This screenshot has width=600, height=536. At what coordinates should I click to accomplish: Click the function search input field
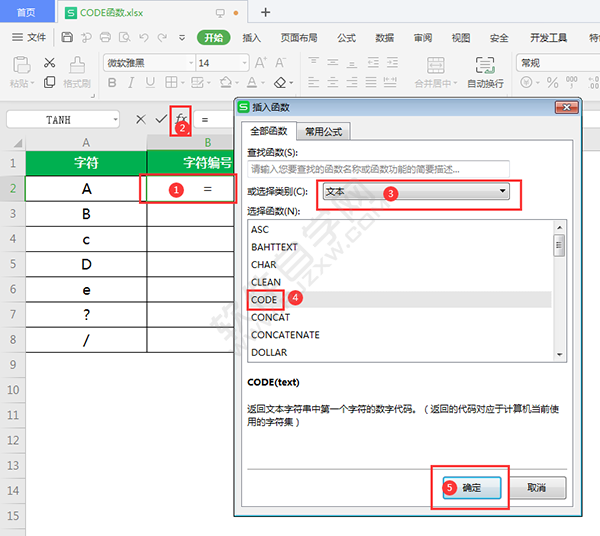(x=378, y=169)
